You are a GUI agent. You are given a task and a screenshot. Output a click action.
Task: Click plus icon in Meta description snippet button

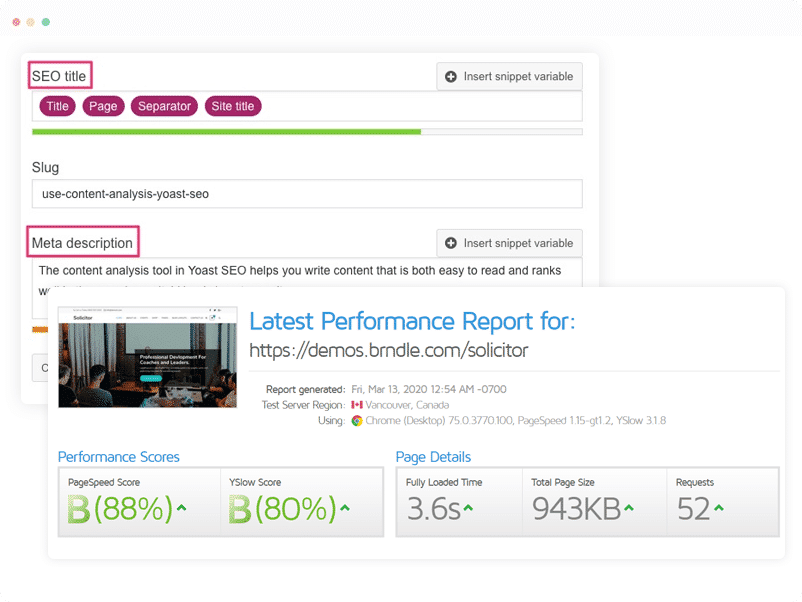[x=451, y=243]
